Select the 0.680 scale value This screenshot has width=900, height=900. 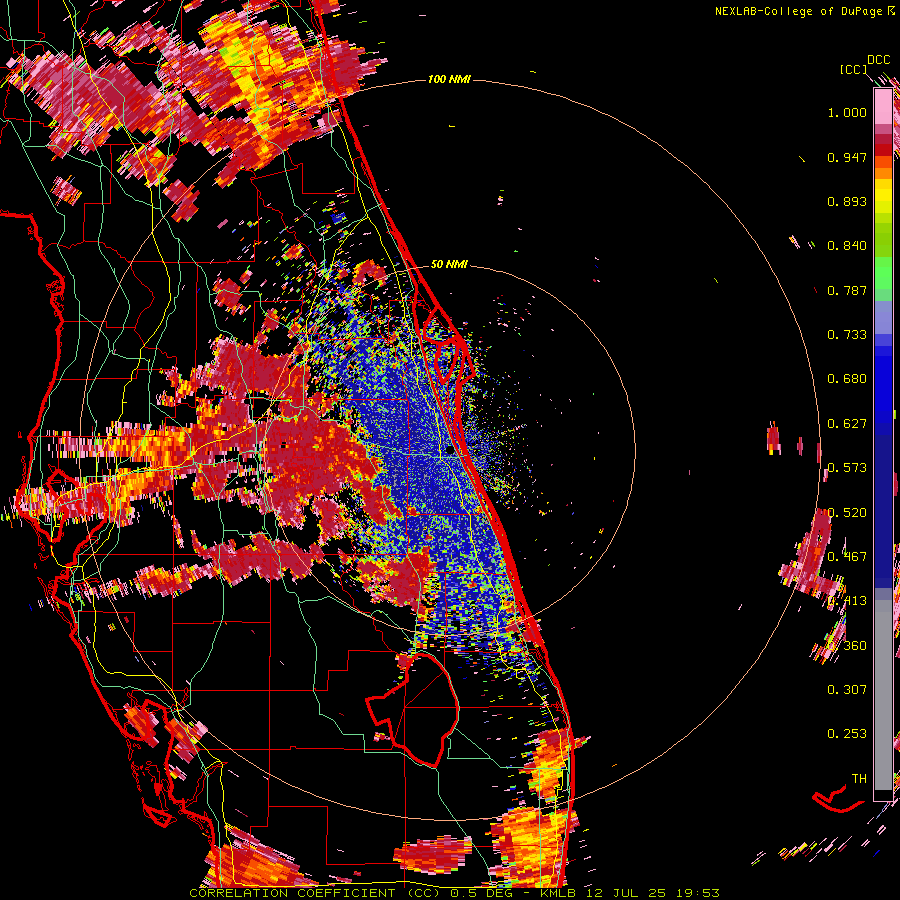[847, 379]
